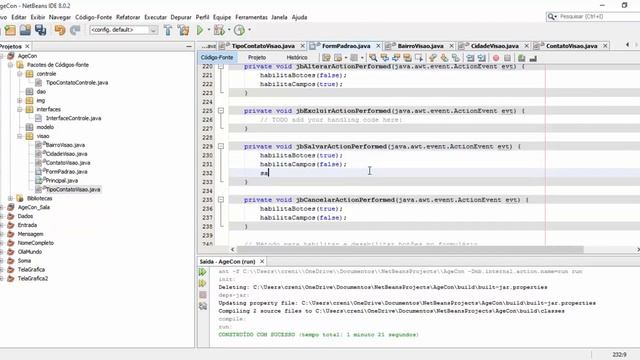Click the Last Edit icon in editor toolbar

tap(326, 58)
